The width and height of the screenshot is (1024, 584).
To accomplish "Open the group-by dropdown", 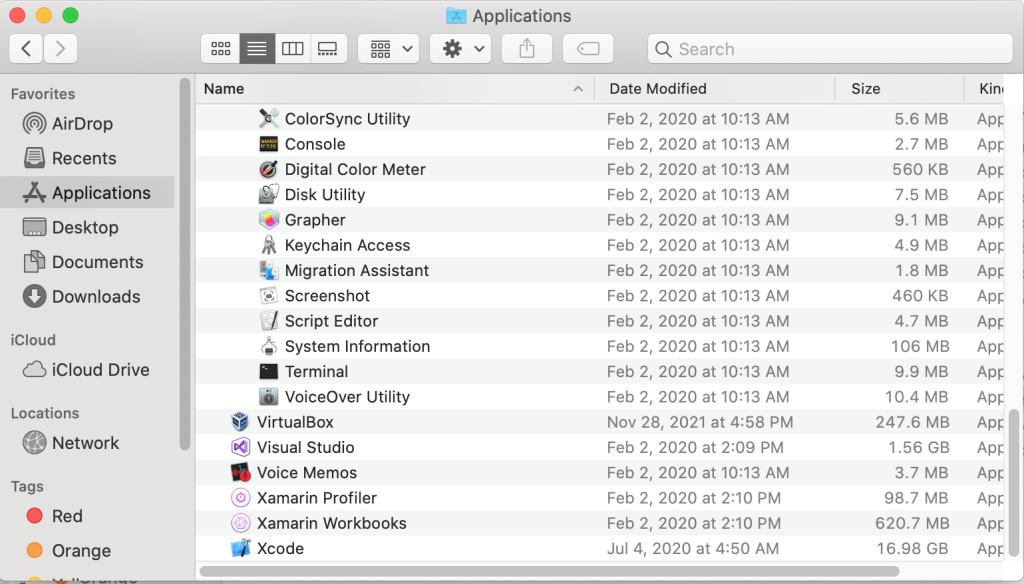I will tap(389, 48).
